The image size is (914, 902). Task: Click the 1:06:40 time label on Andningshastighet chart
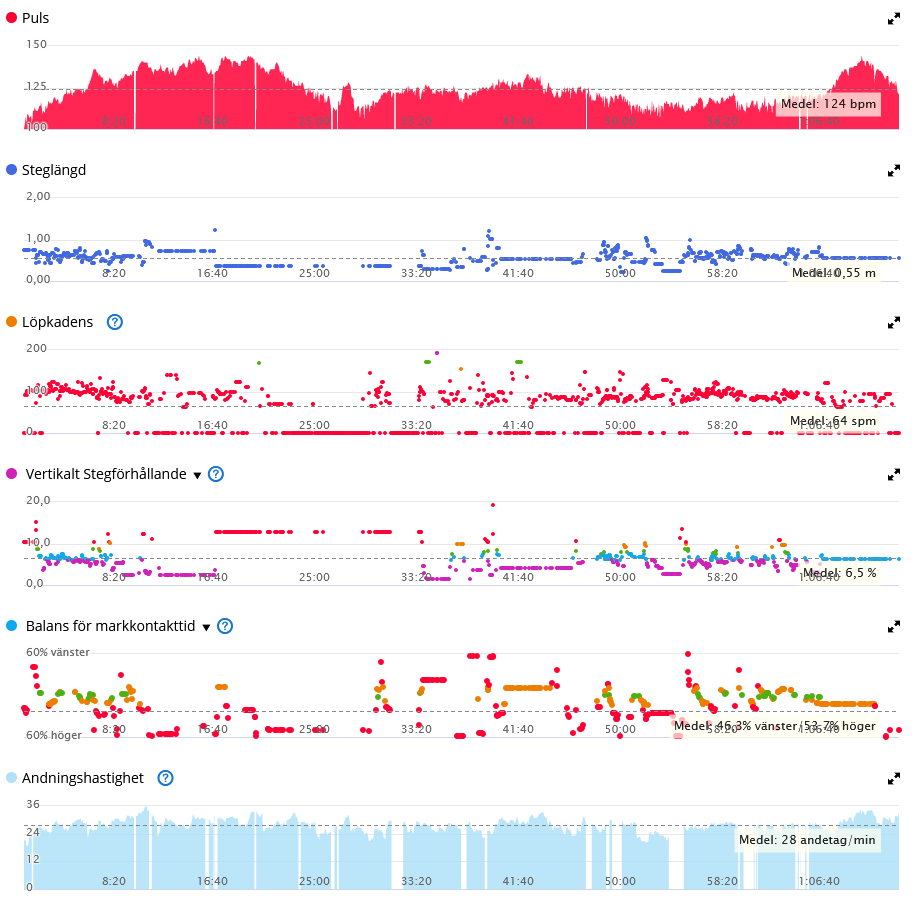pyautogui.click(x=819, y=881)
